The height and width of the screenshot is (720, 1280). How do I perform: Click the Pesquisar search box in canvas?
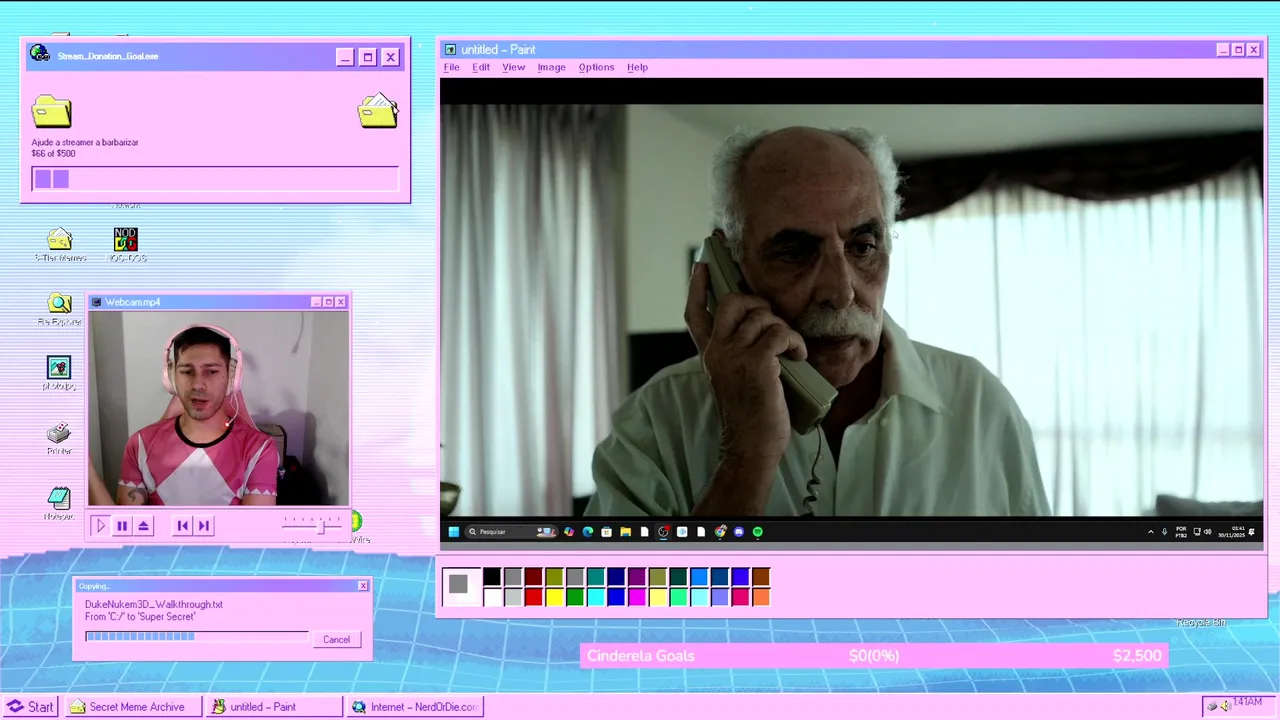511,532
